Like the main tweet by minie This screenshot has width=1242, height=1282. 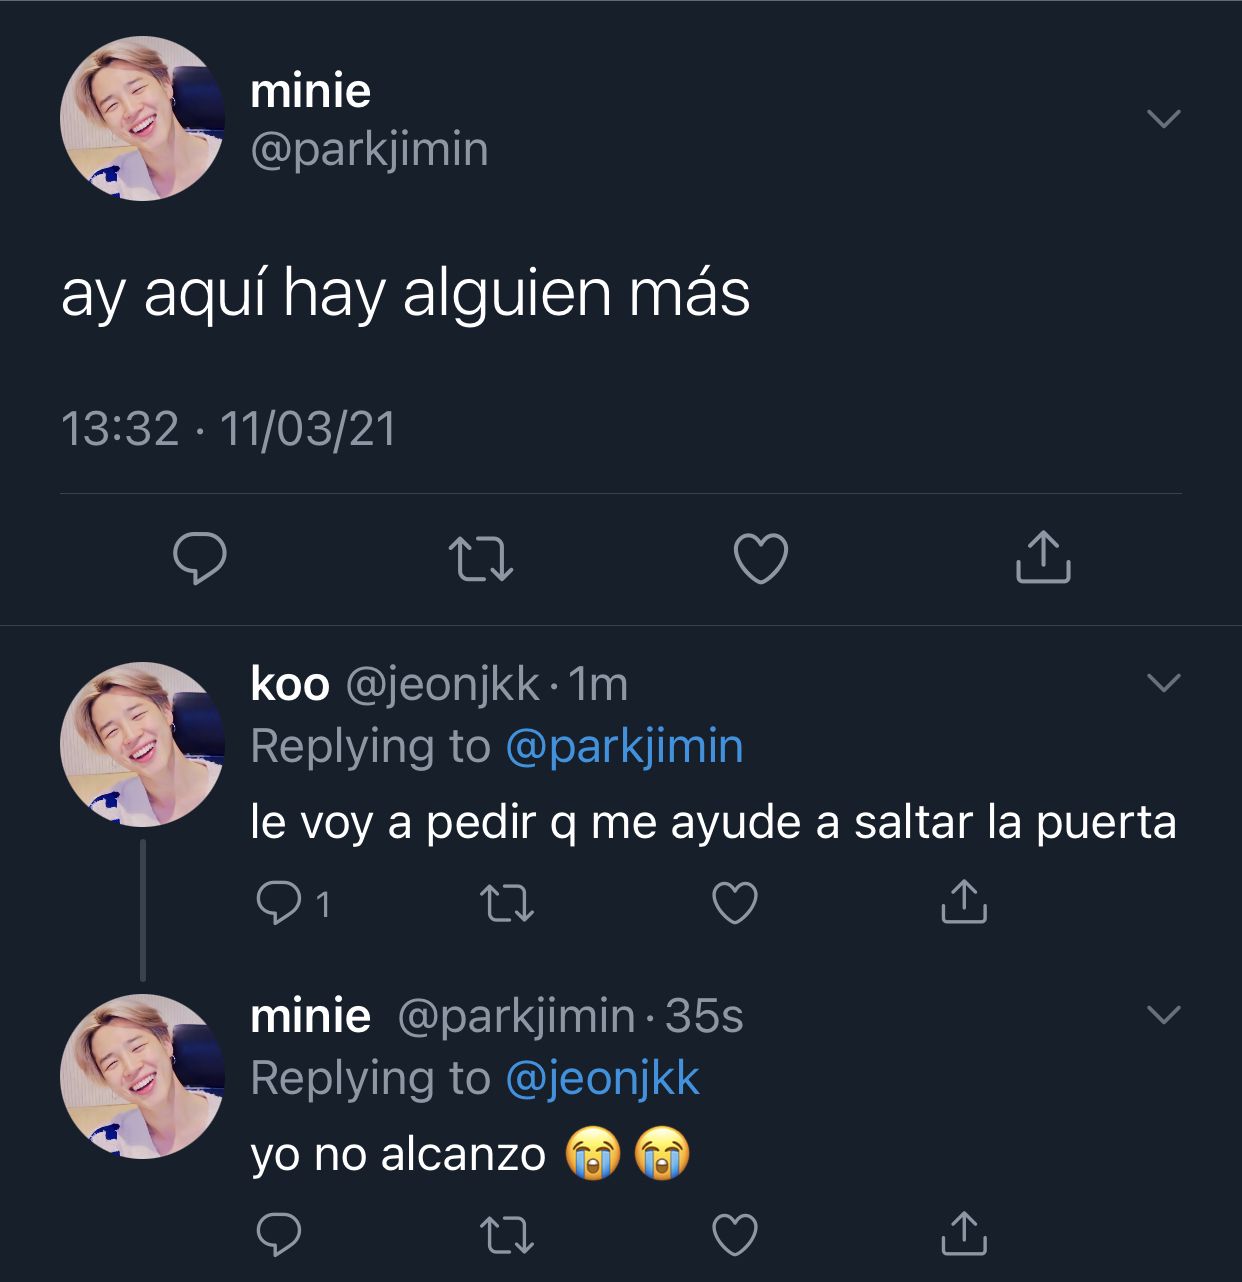[x=761, y=558]
